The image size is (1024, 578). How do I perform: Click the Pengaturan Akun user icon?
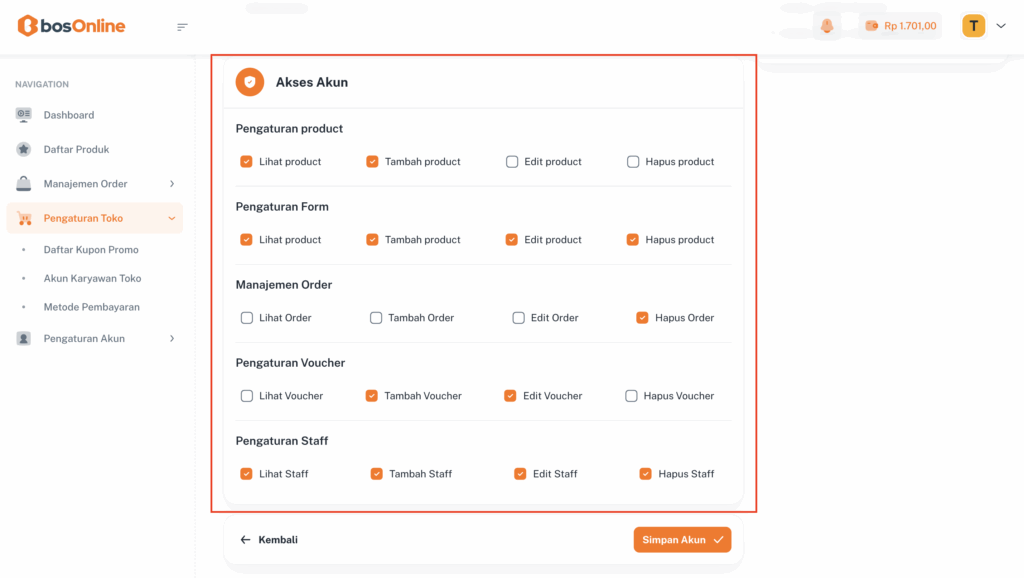click(24, 339)
